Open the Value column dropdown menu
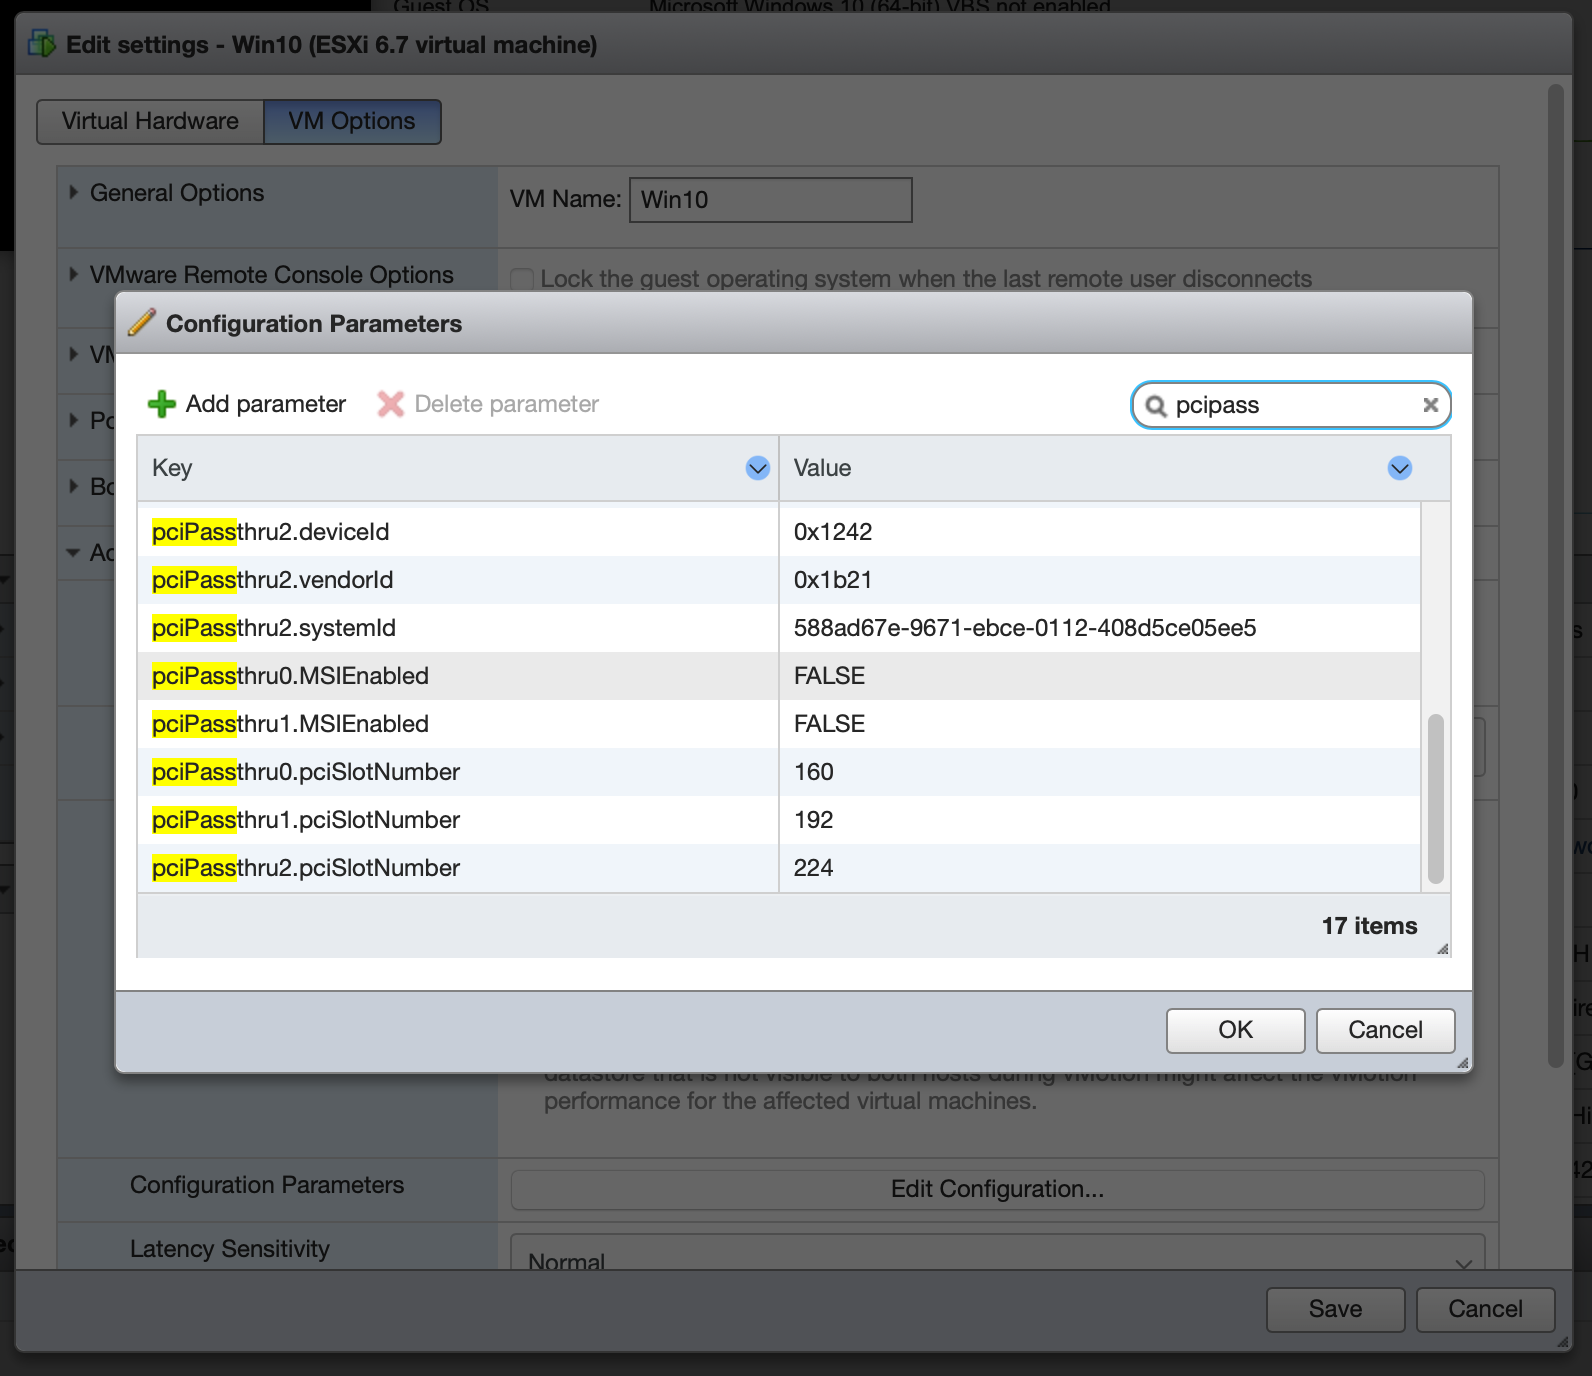This screenshot has height=1376, width=1592. (x=1400, y=468)
